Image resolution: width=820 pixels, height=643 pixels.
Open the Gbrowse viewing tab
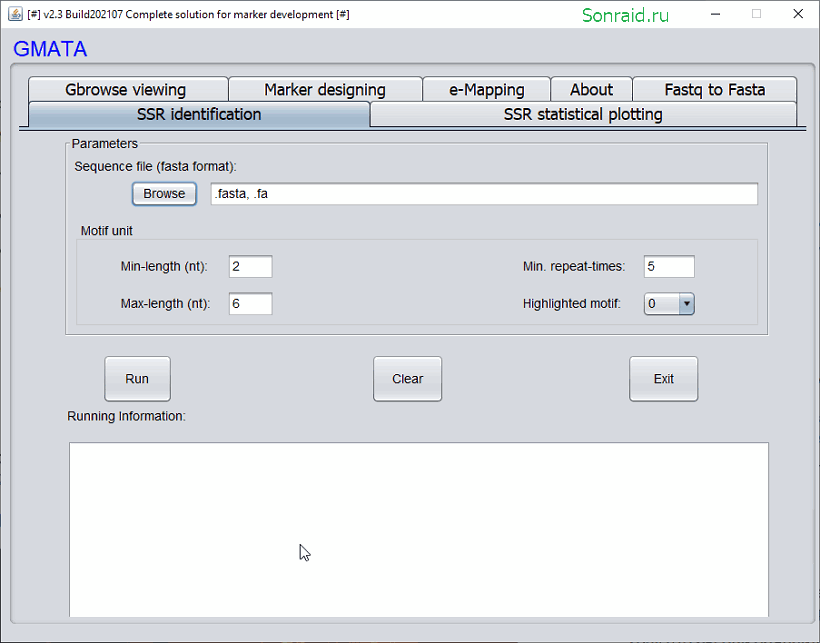tap(128, 89)
